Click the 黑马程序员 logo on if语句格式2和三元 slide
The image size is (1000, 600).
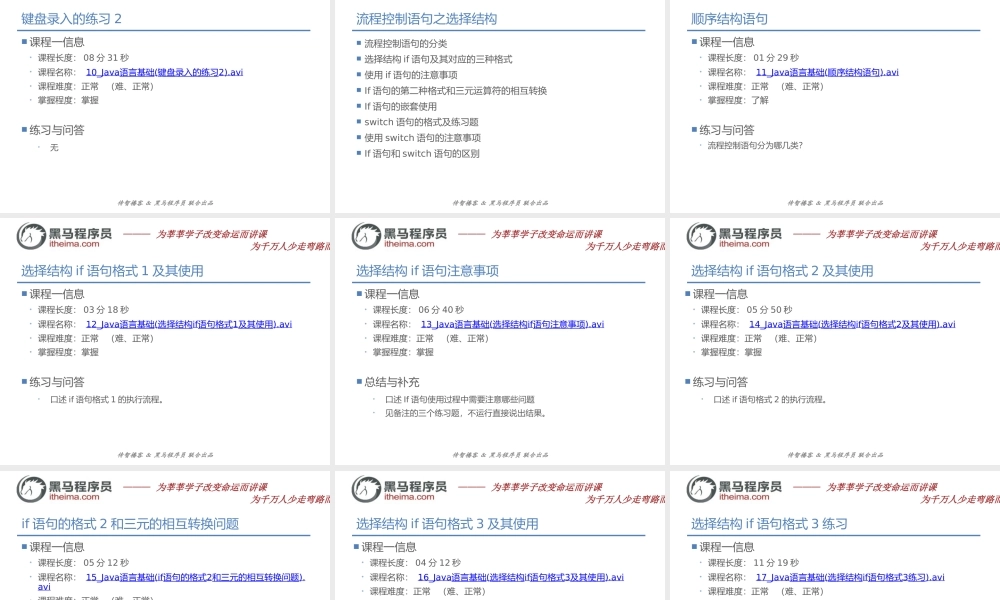(30, 489)
